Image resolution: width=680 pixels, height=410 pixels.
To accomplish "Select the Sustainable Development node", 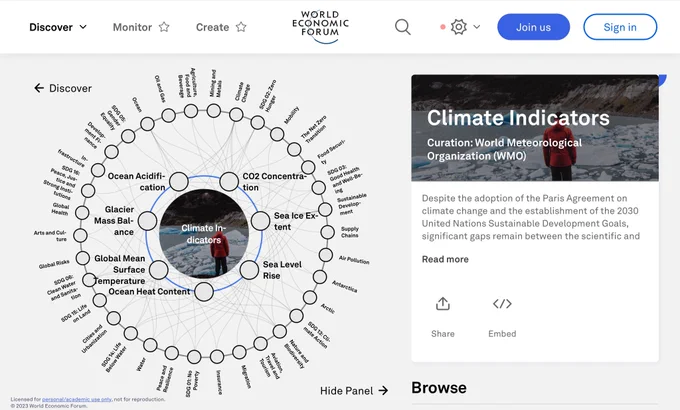I will tap(325, 209).
